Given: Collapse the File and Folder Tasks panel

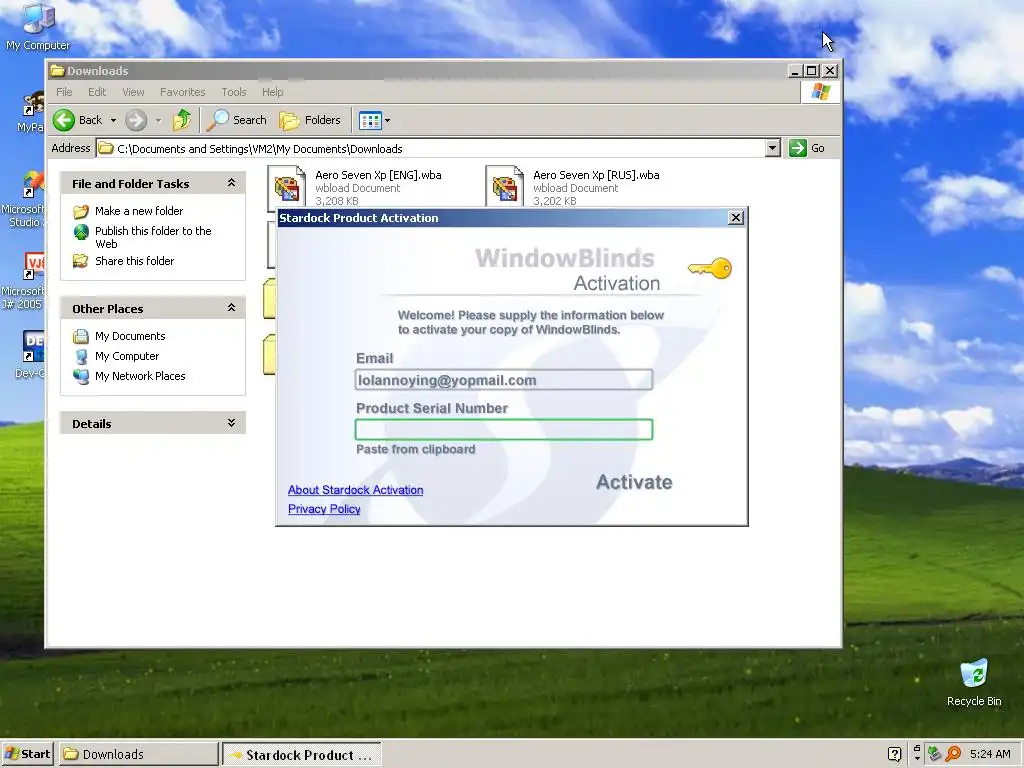Looking at the screenshot, I should click(231, 184).
